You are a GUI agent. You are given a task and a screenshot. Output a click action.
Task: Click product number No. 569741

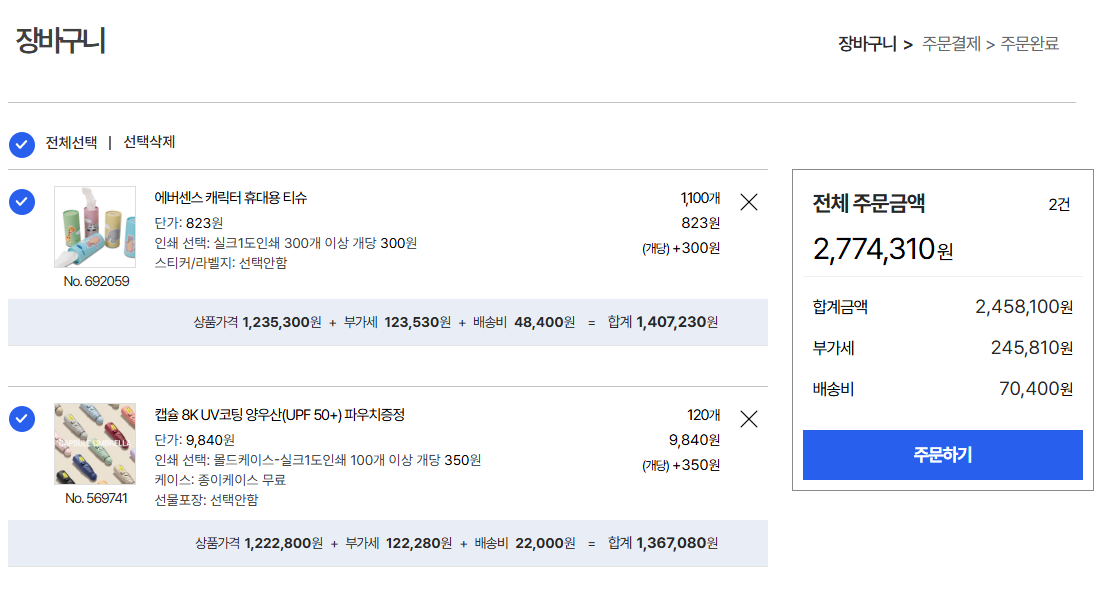click(x=96, y=498)
